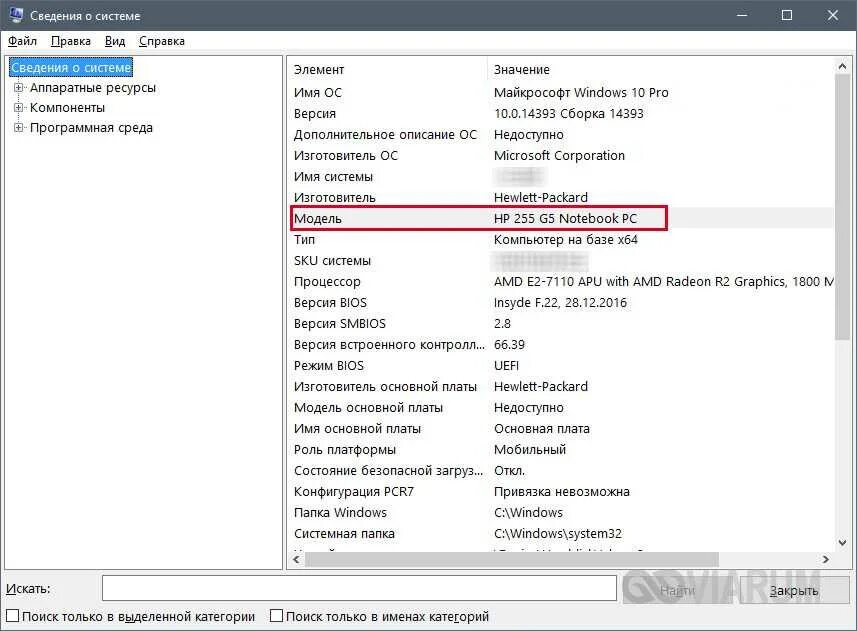Select the Роль платформы row
Viewport: 857px width, 631px height.
pos(561,450)
